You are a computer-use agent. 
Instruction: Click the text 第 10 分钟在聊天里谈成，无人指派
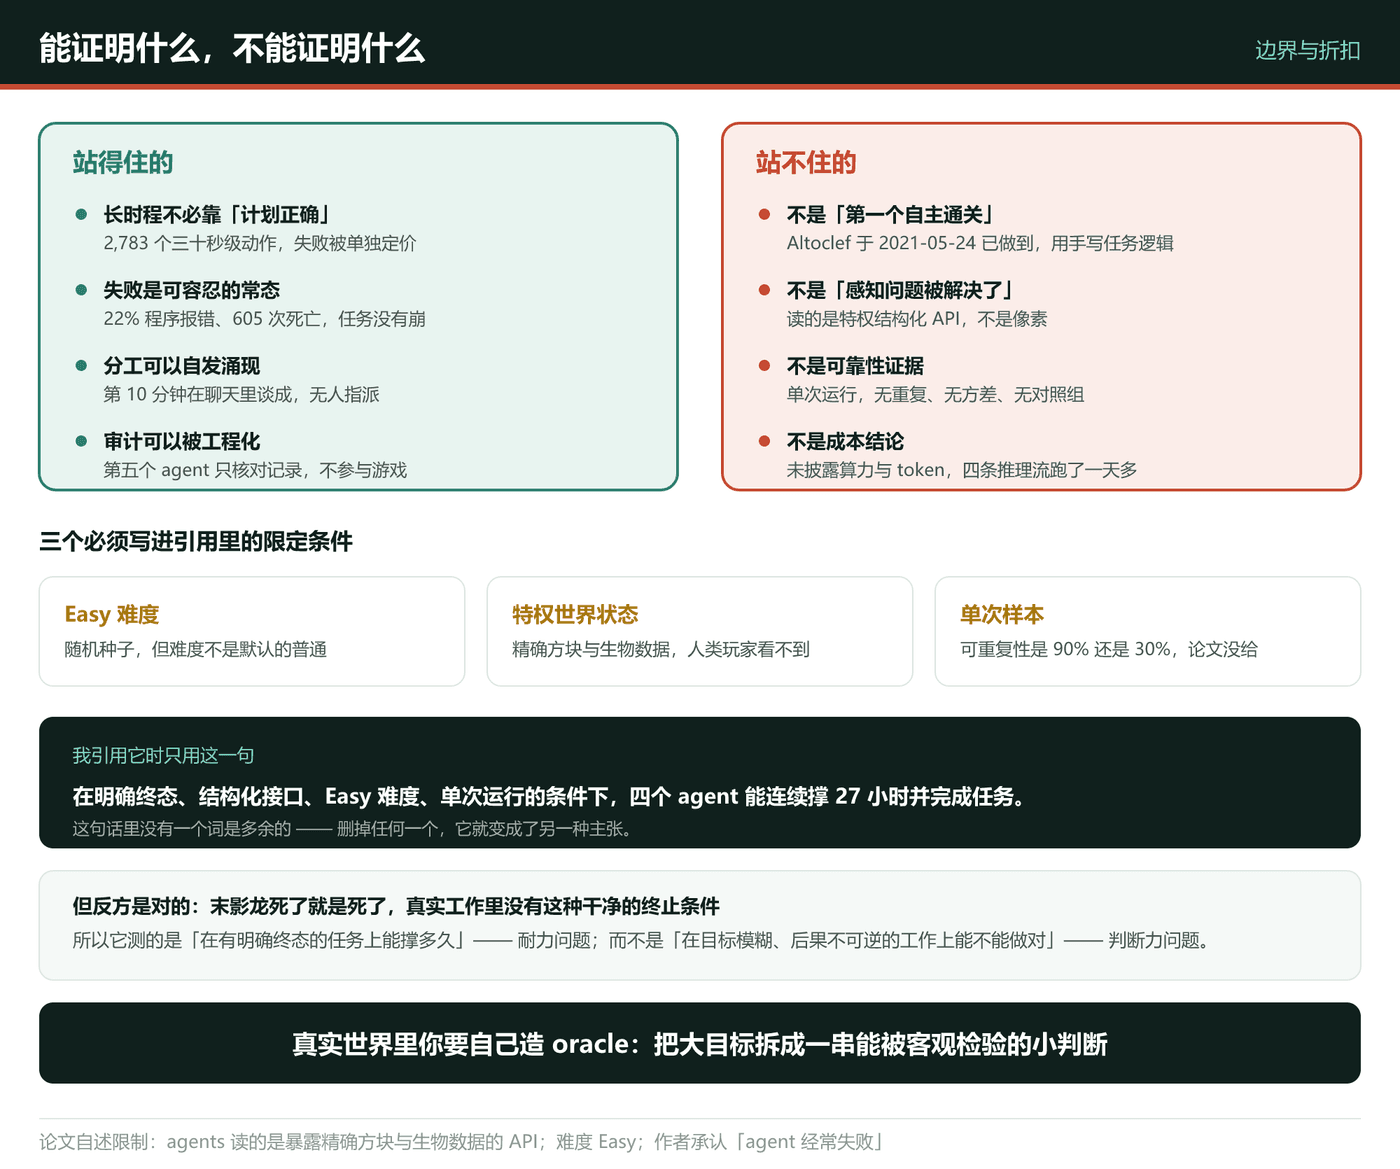coord(242,394)
